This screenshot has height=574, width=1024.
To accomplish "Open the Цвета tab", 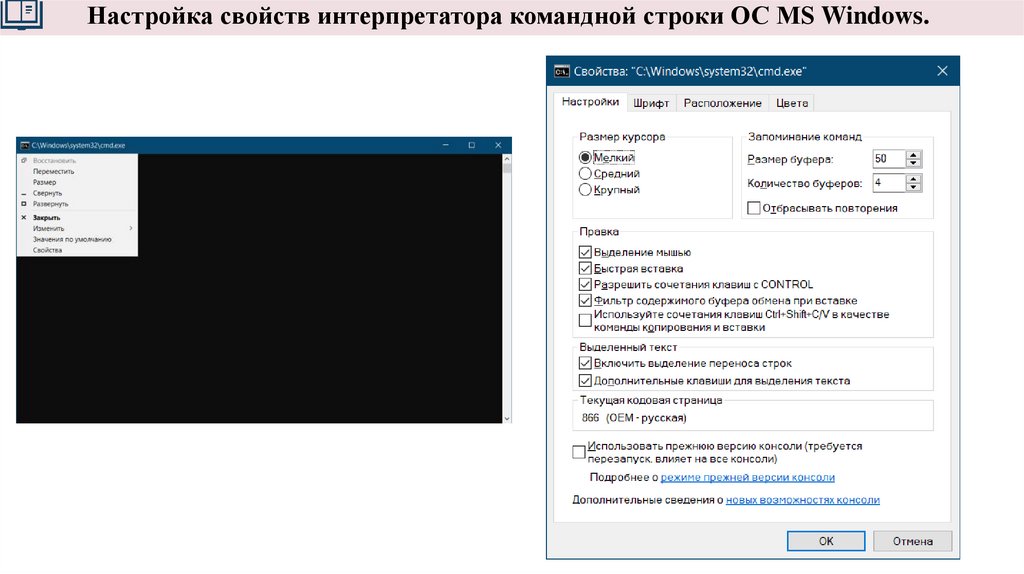I will pyautogui.click(x=792, y=103).
